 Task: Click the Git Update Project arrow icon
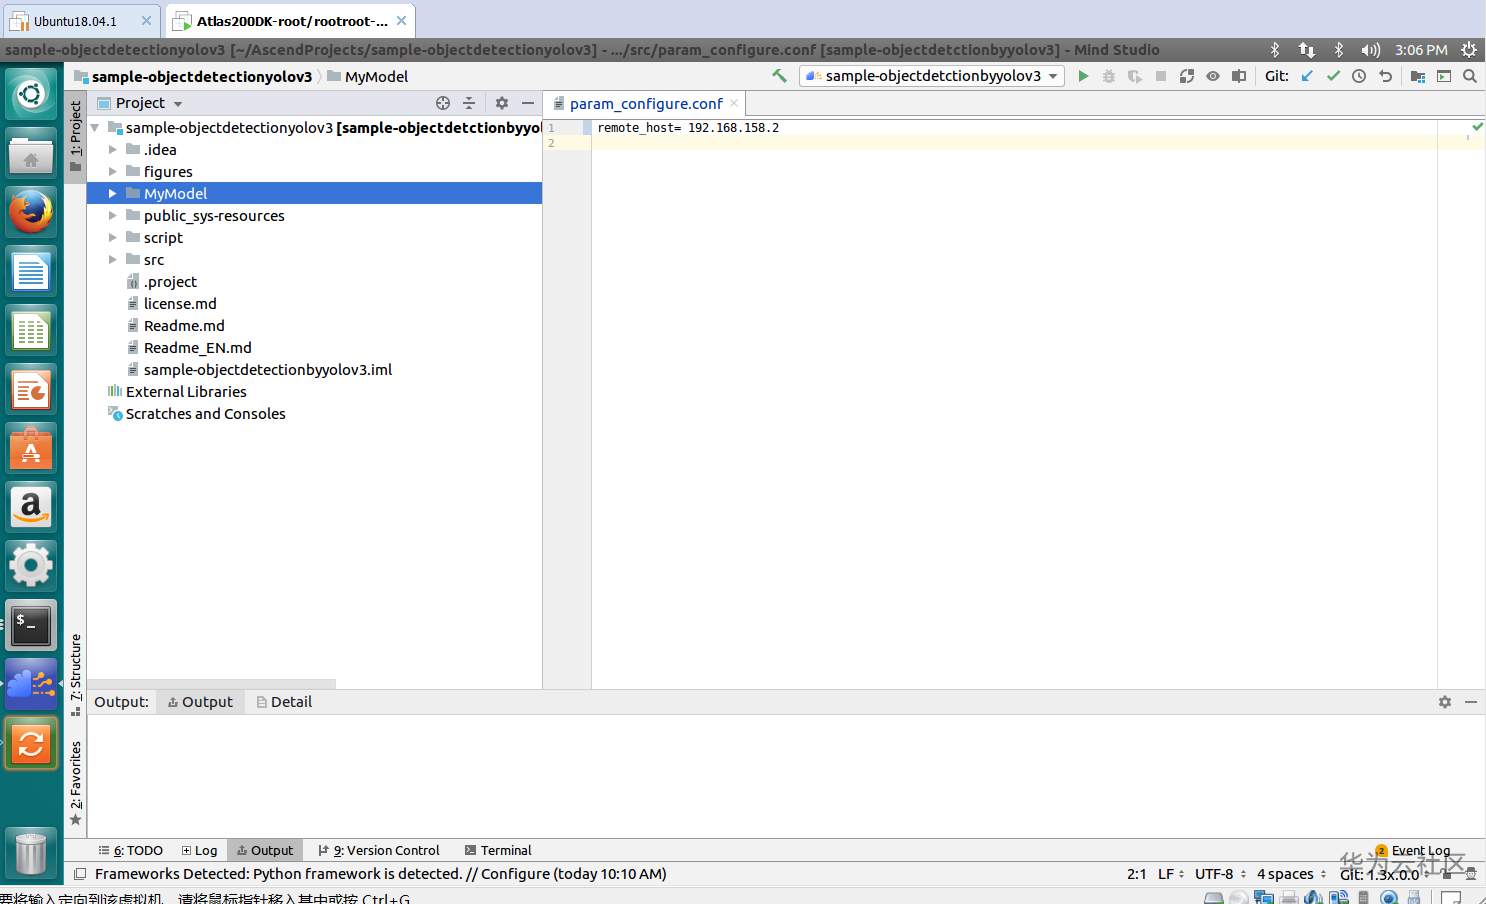pos(1307,76)
